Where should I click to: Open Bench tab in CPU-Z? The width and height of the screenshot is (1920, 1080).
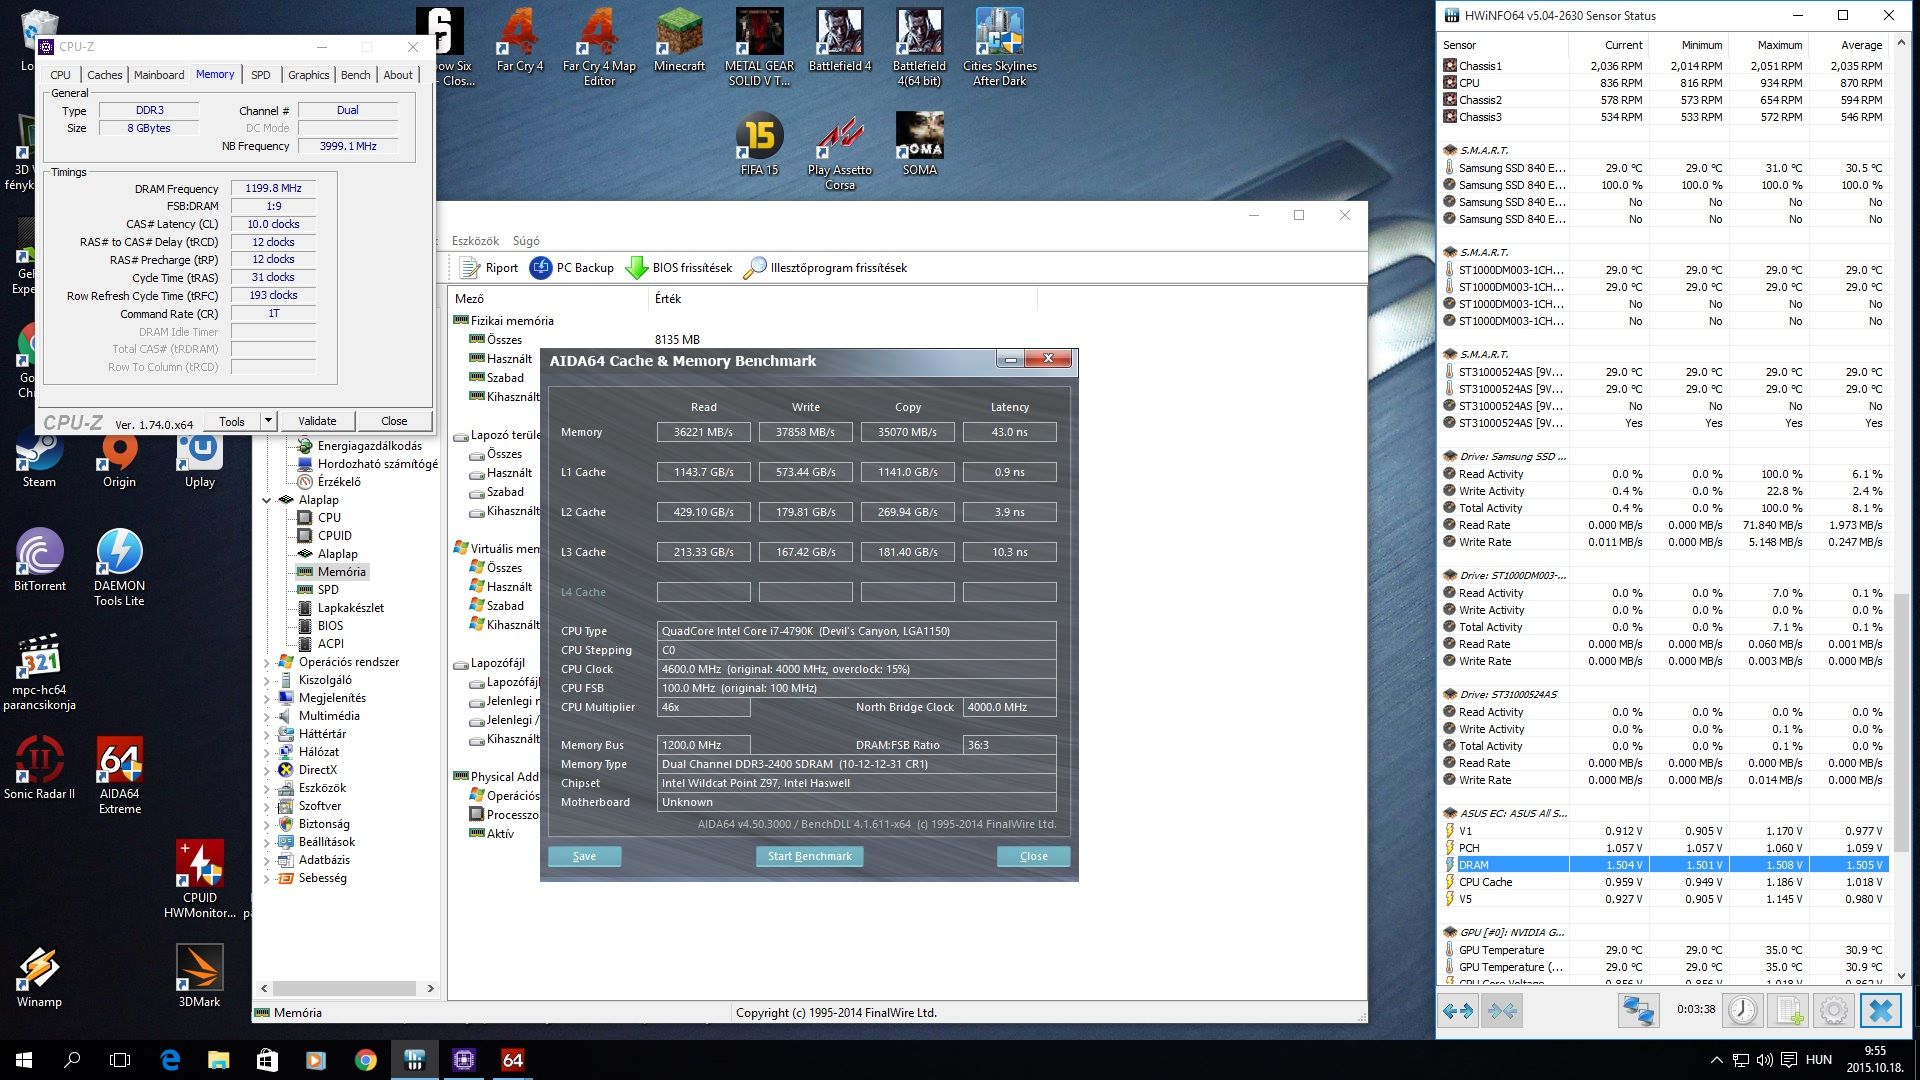[355, 75]
